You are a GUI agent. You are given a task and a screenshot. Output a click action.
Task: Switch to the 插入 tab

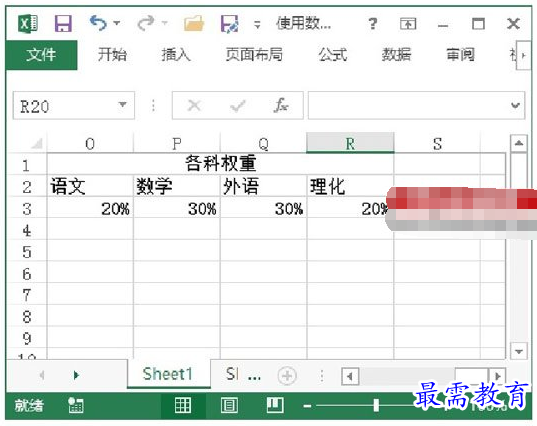pyautogui.click(x=176, y=55)
